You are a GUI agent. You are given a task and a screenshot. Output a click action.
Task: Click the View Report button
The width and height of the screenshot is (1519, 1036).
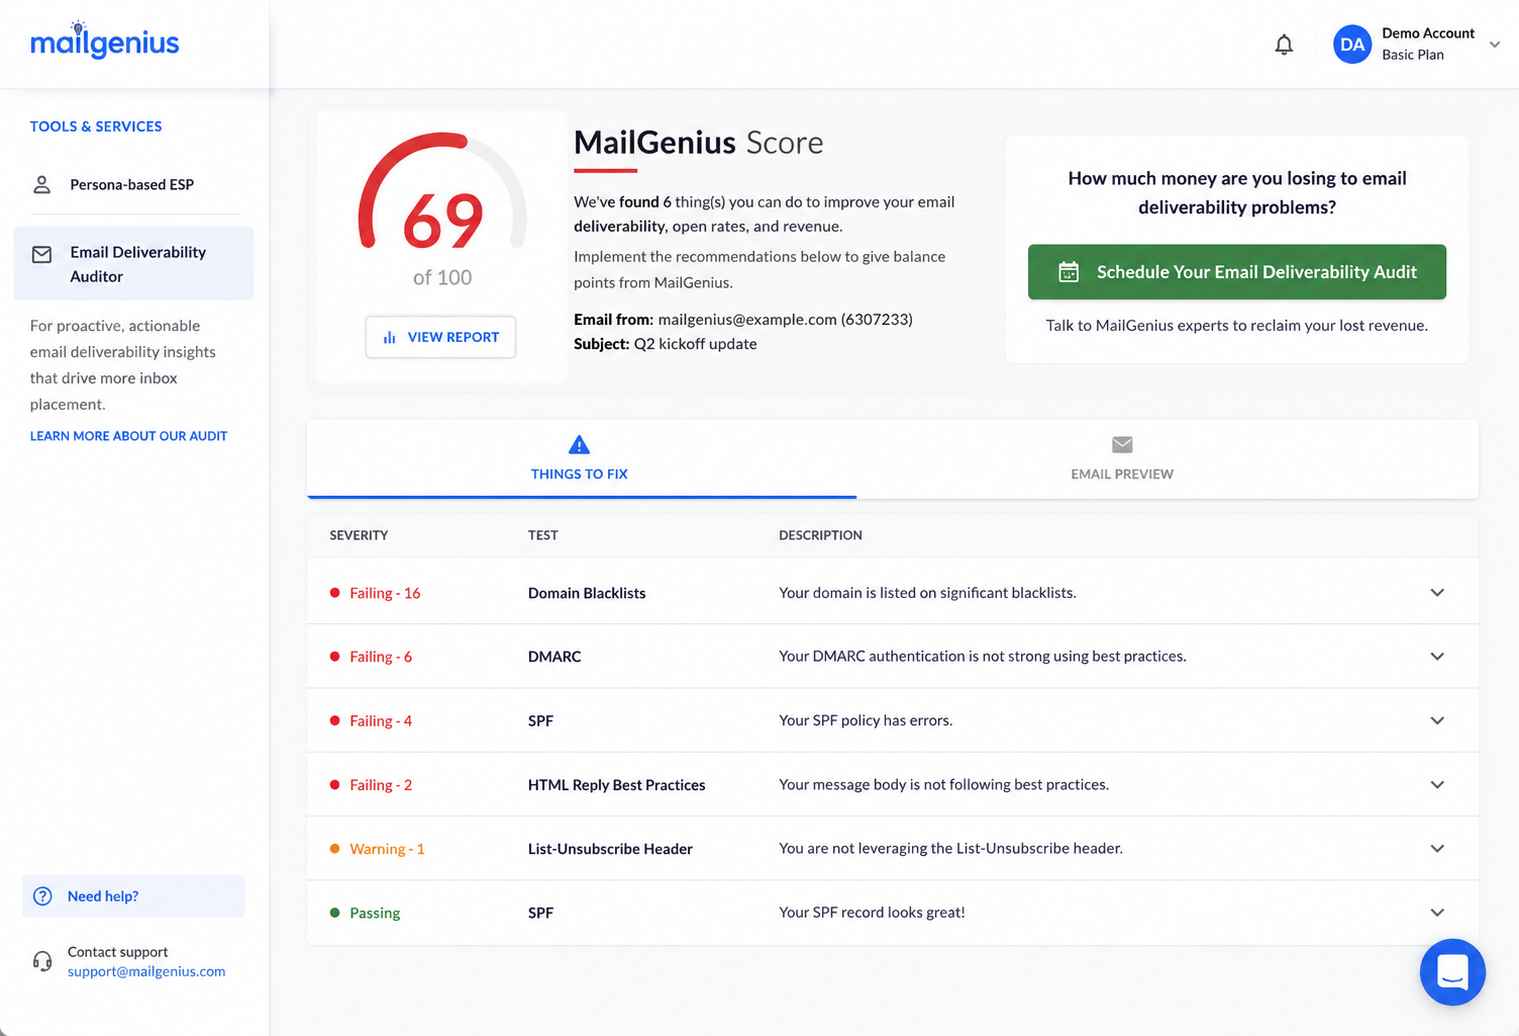pyautogui.click(x=440, y=337)
